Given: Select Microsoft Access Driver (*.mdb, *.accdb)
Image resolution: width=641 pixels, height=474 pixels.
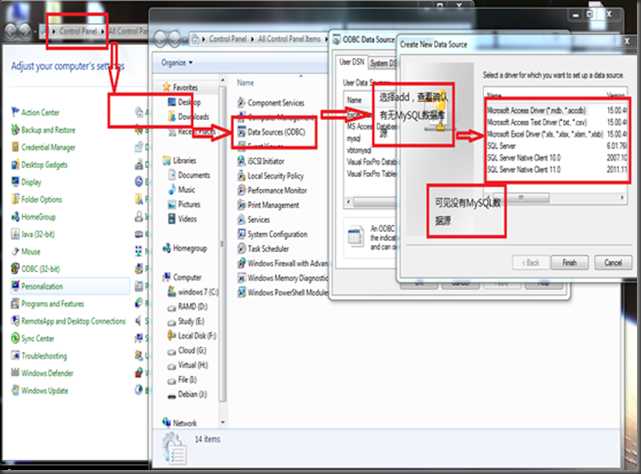Looking at the screenshot, I should [556, 110].
